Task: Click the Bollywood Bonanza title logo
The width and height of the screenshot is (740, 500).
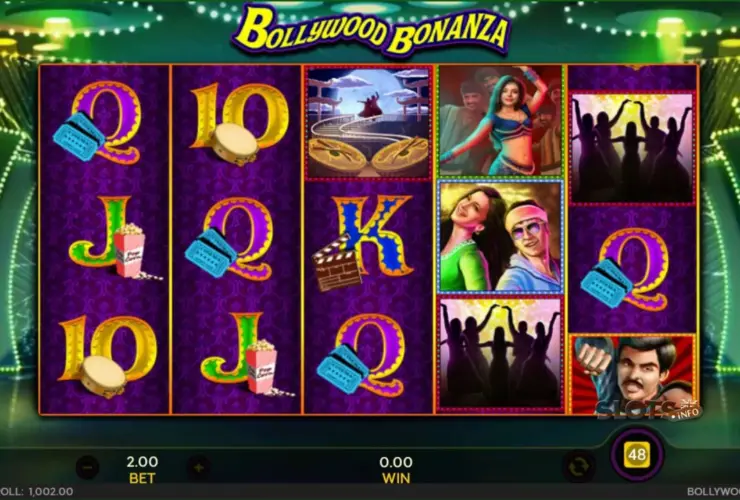Action: tap(371, 29)
